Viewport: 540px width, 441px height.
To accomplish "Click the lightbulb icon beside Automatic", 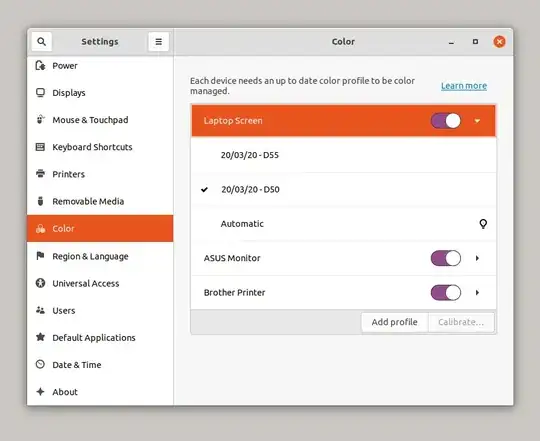I will point(483,224).
